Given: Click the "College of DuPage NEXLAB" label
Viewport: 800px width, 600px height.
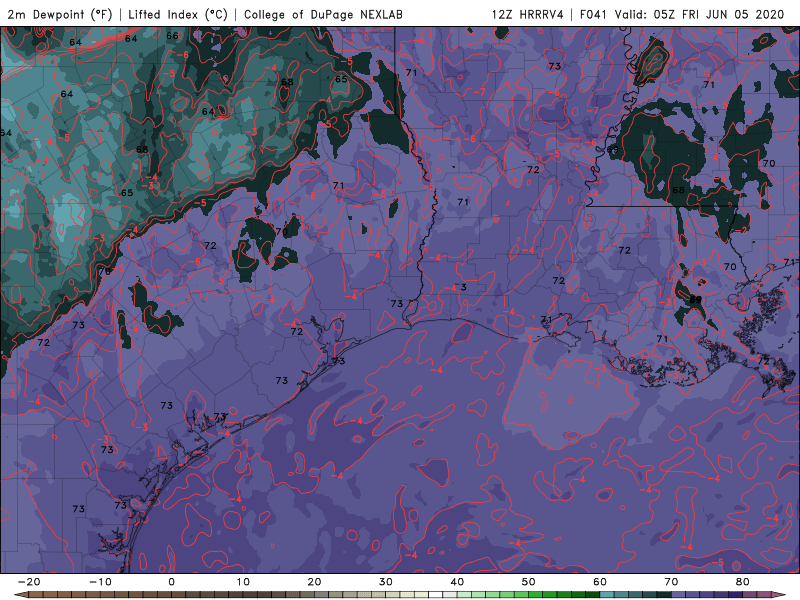Looking at the screenshot, I should coord(323,14).
